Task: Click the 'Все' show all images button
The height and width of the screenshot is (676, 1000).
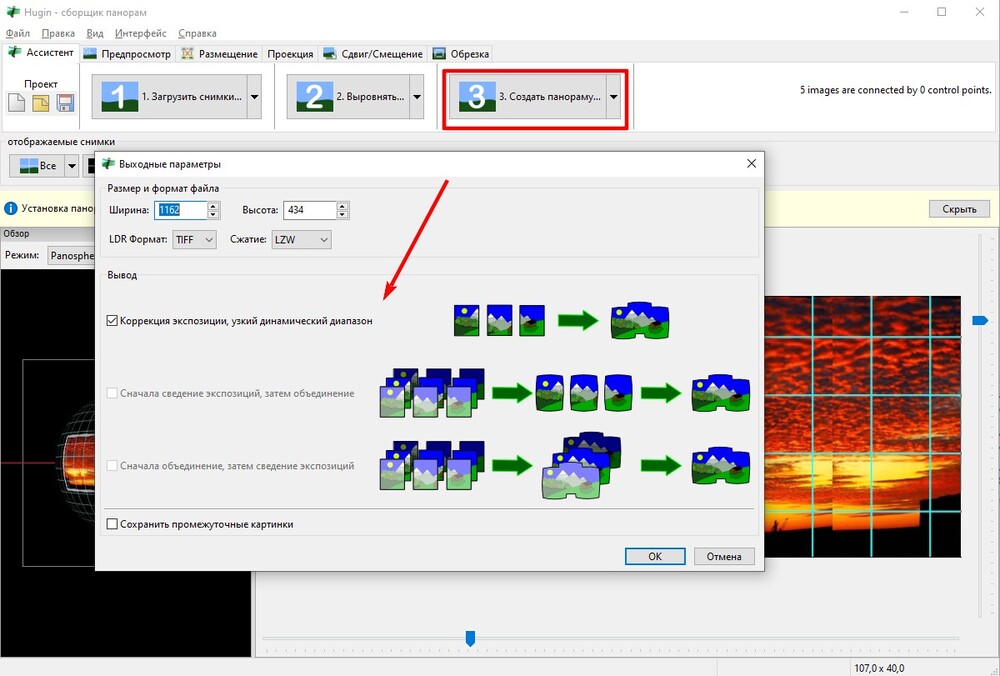Action: pyautogui.click(x=36, y=165)
